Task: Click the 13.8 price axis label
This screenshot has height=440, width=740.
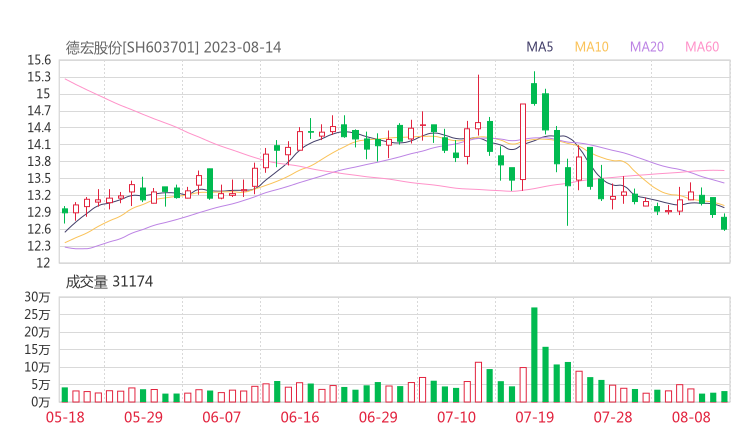Action: pyautogui.click(x=39, y=161)
